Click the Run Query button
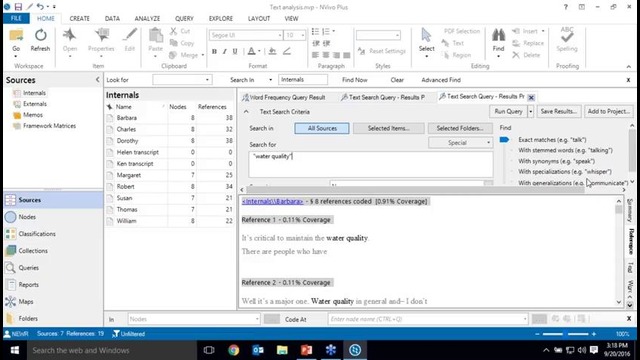Screen dimensions: 640x360 click(508, 111)
